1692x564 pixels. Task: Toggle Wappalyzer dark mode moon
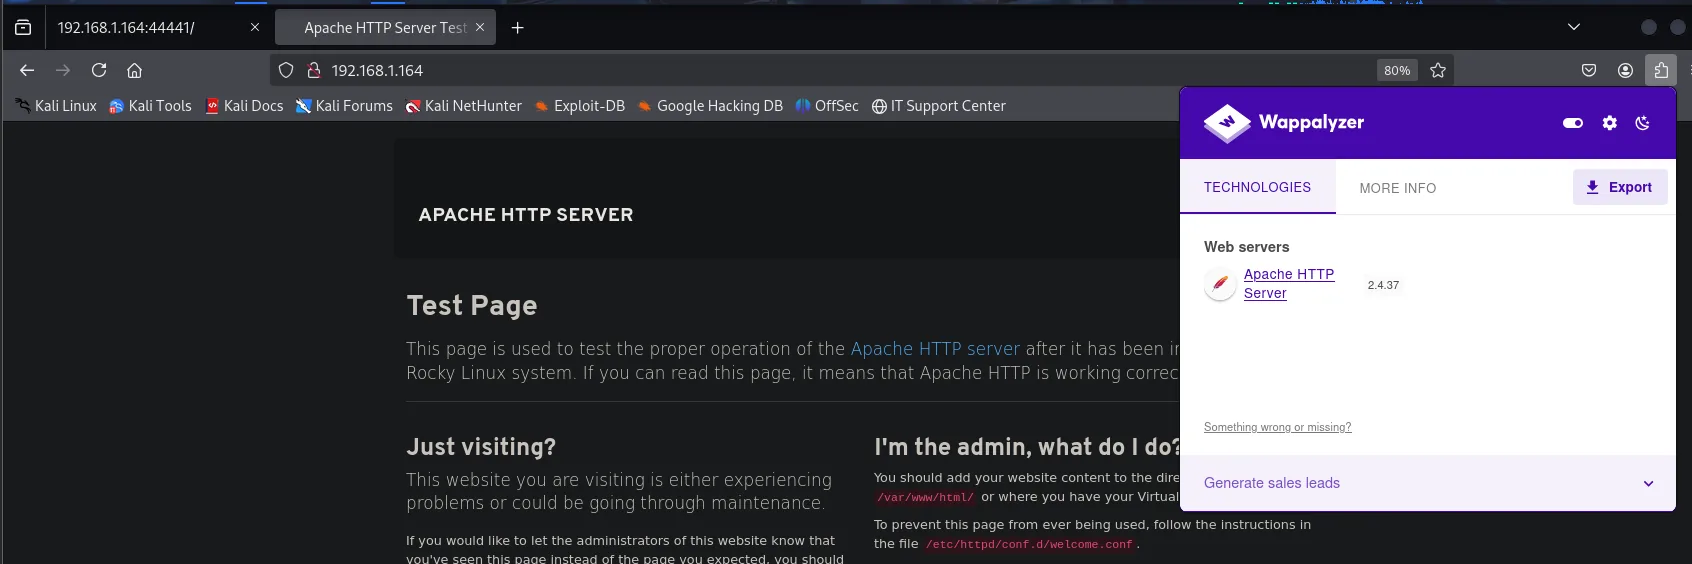coord(1642,123)
